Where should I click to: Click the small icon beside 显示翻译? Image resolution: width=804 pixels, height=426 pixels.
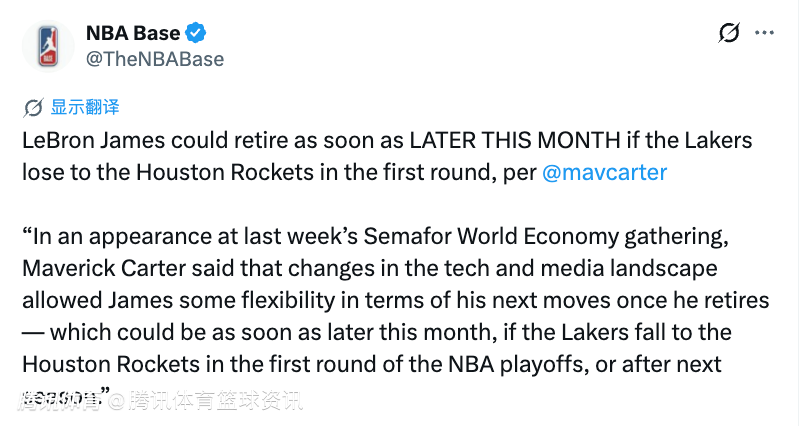point(33,107)
